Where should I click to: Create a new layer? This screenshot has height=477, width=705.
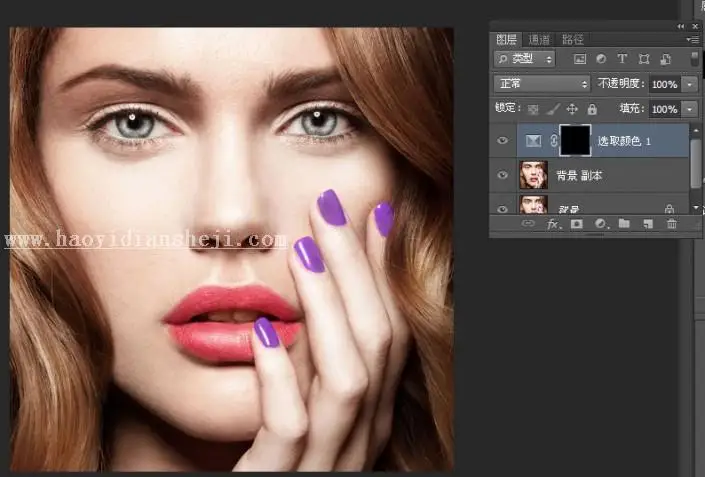pos(648,224)
